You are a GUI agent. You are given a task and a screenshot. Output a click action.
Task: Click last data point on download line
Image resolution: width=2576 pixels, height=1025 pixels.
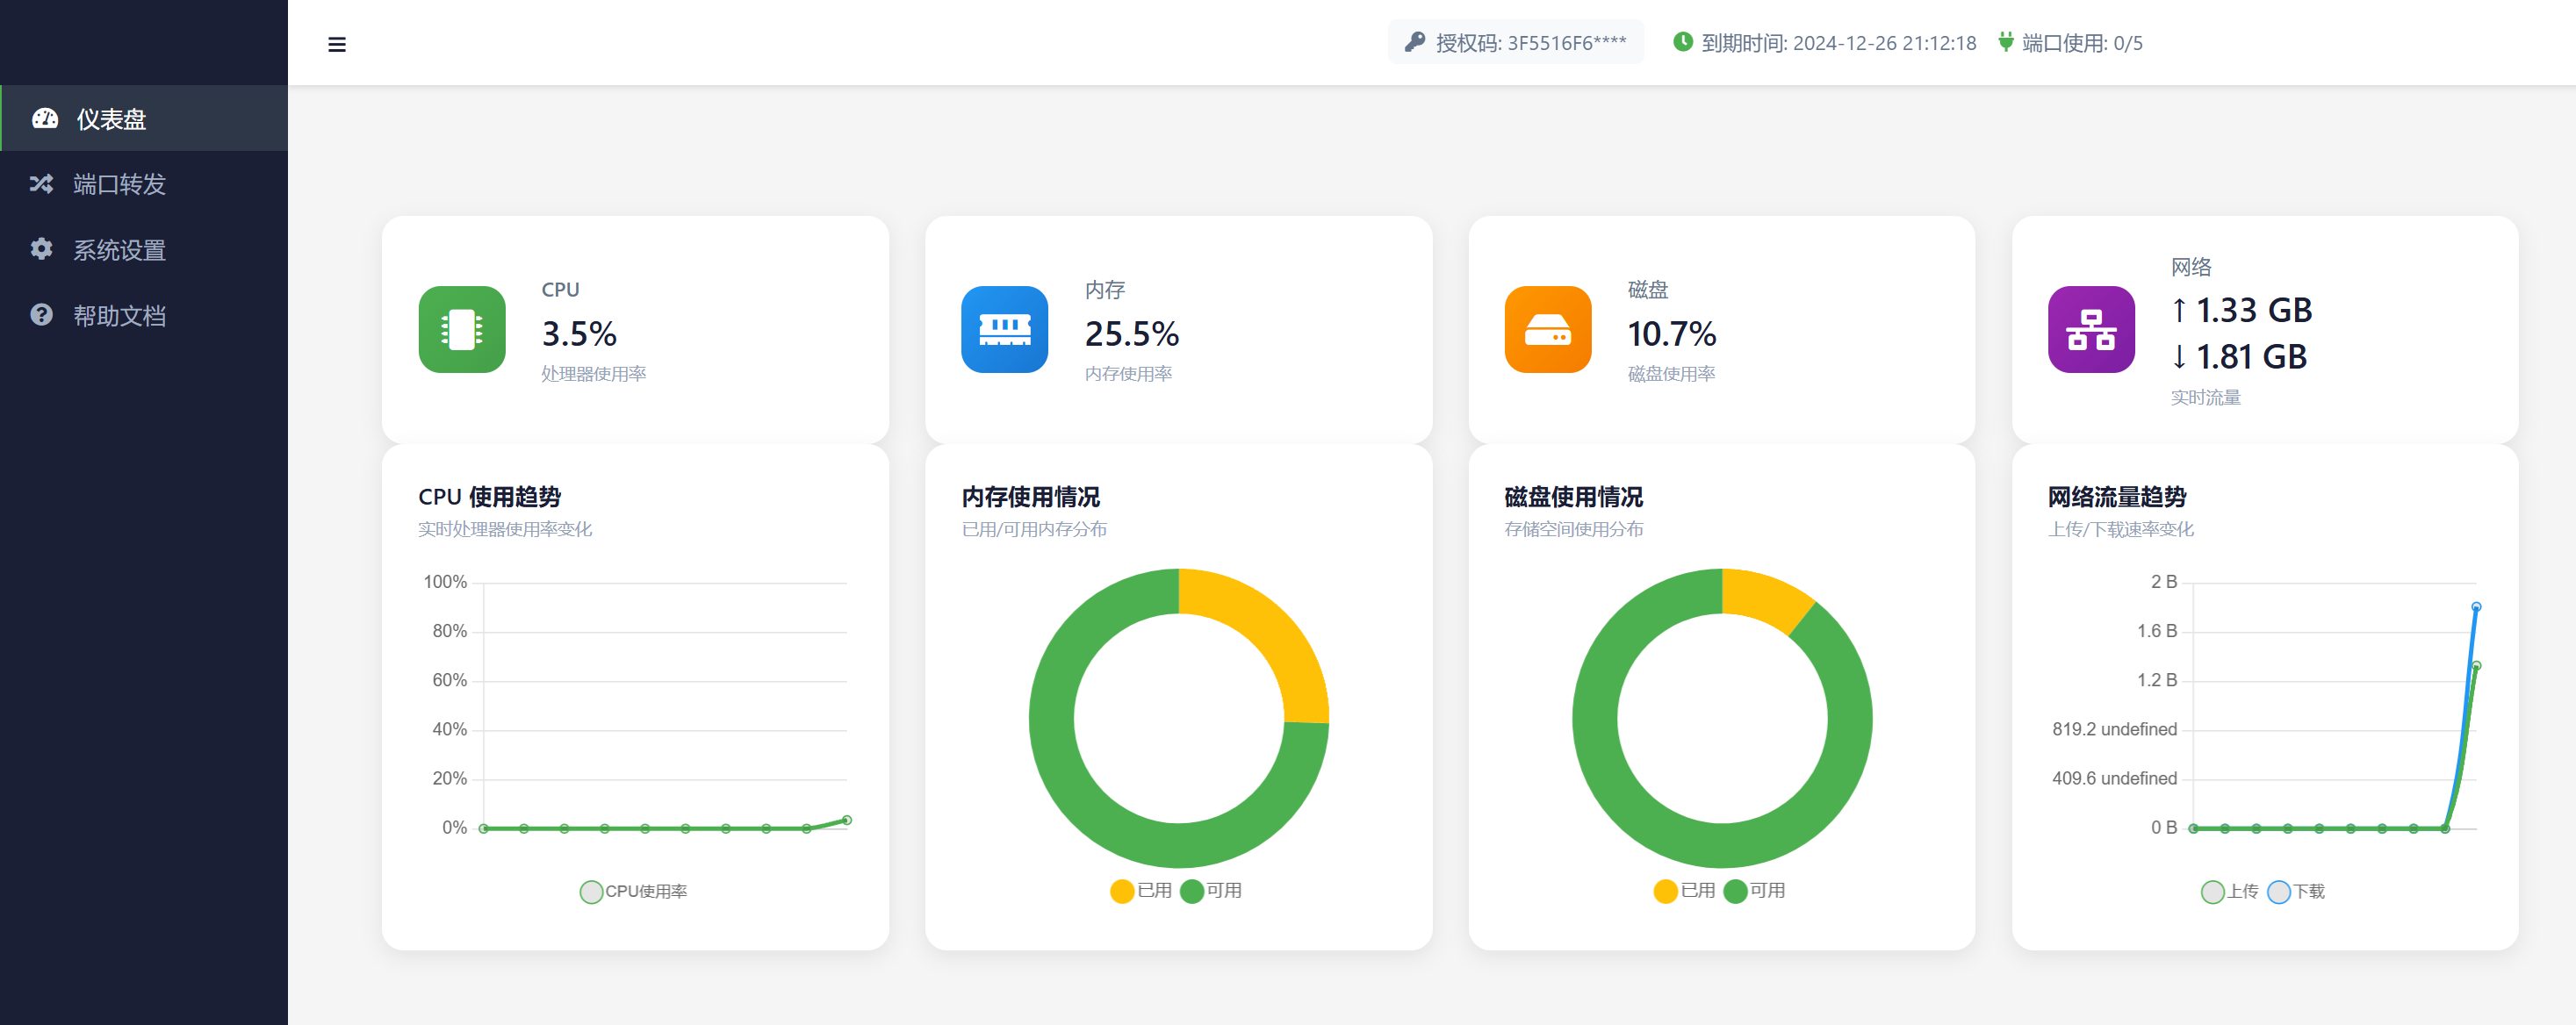point(2476,607)
